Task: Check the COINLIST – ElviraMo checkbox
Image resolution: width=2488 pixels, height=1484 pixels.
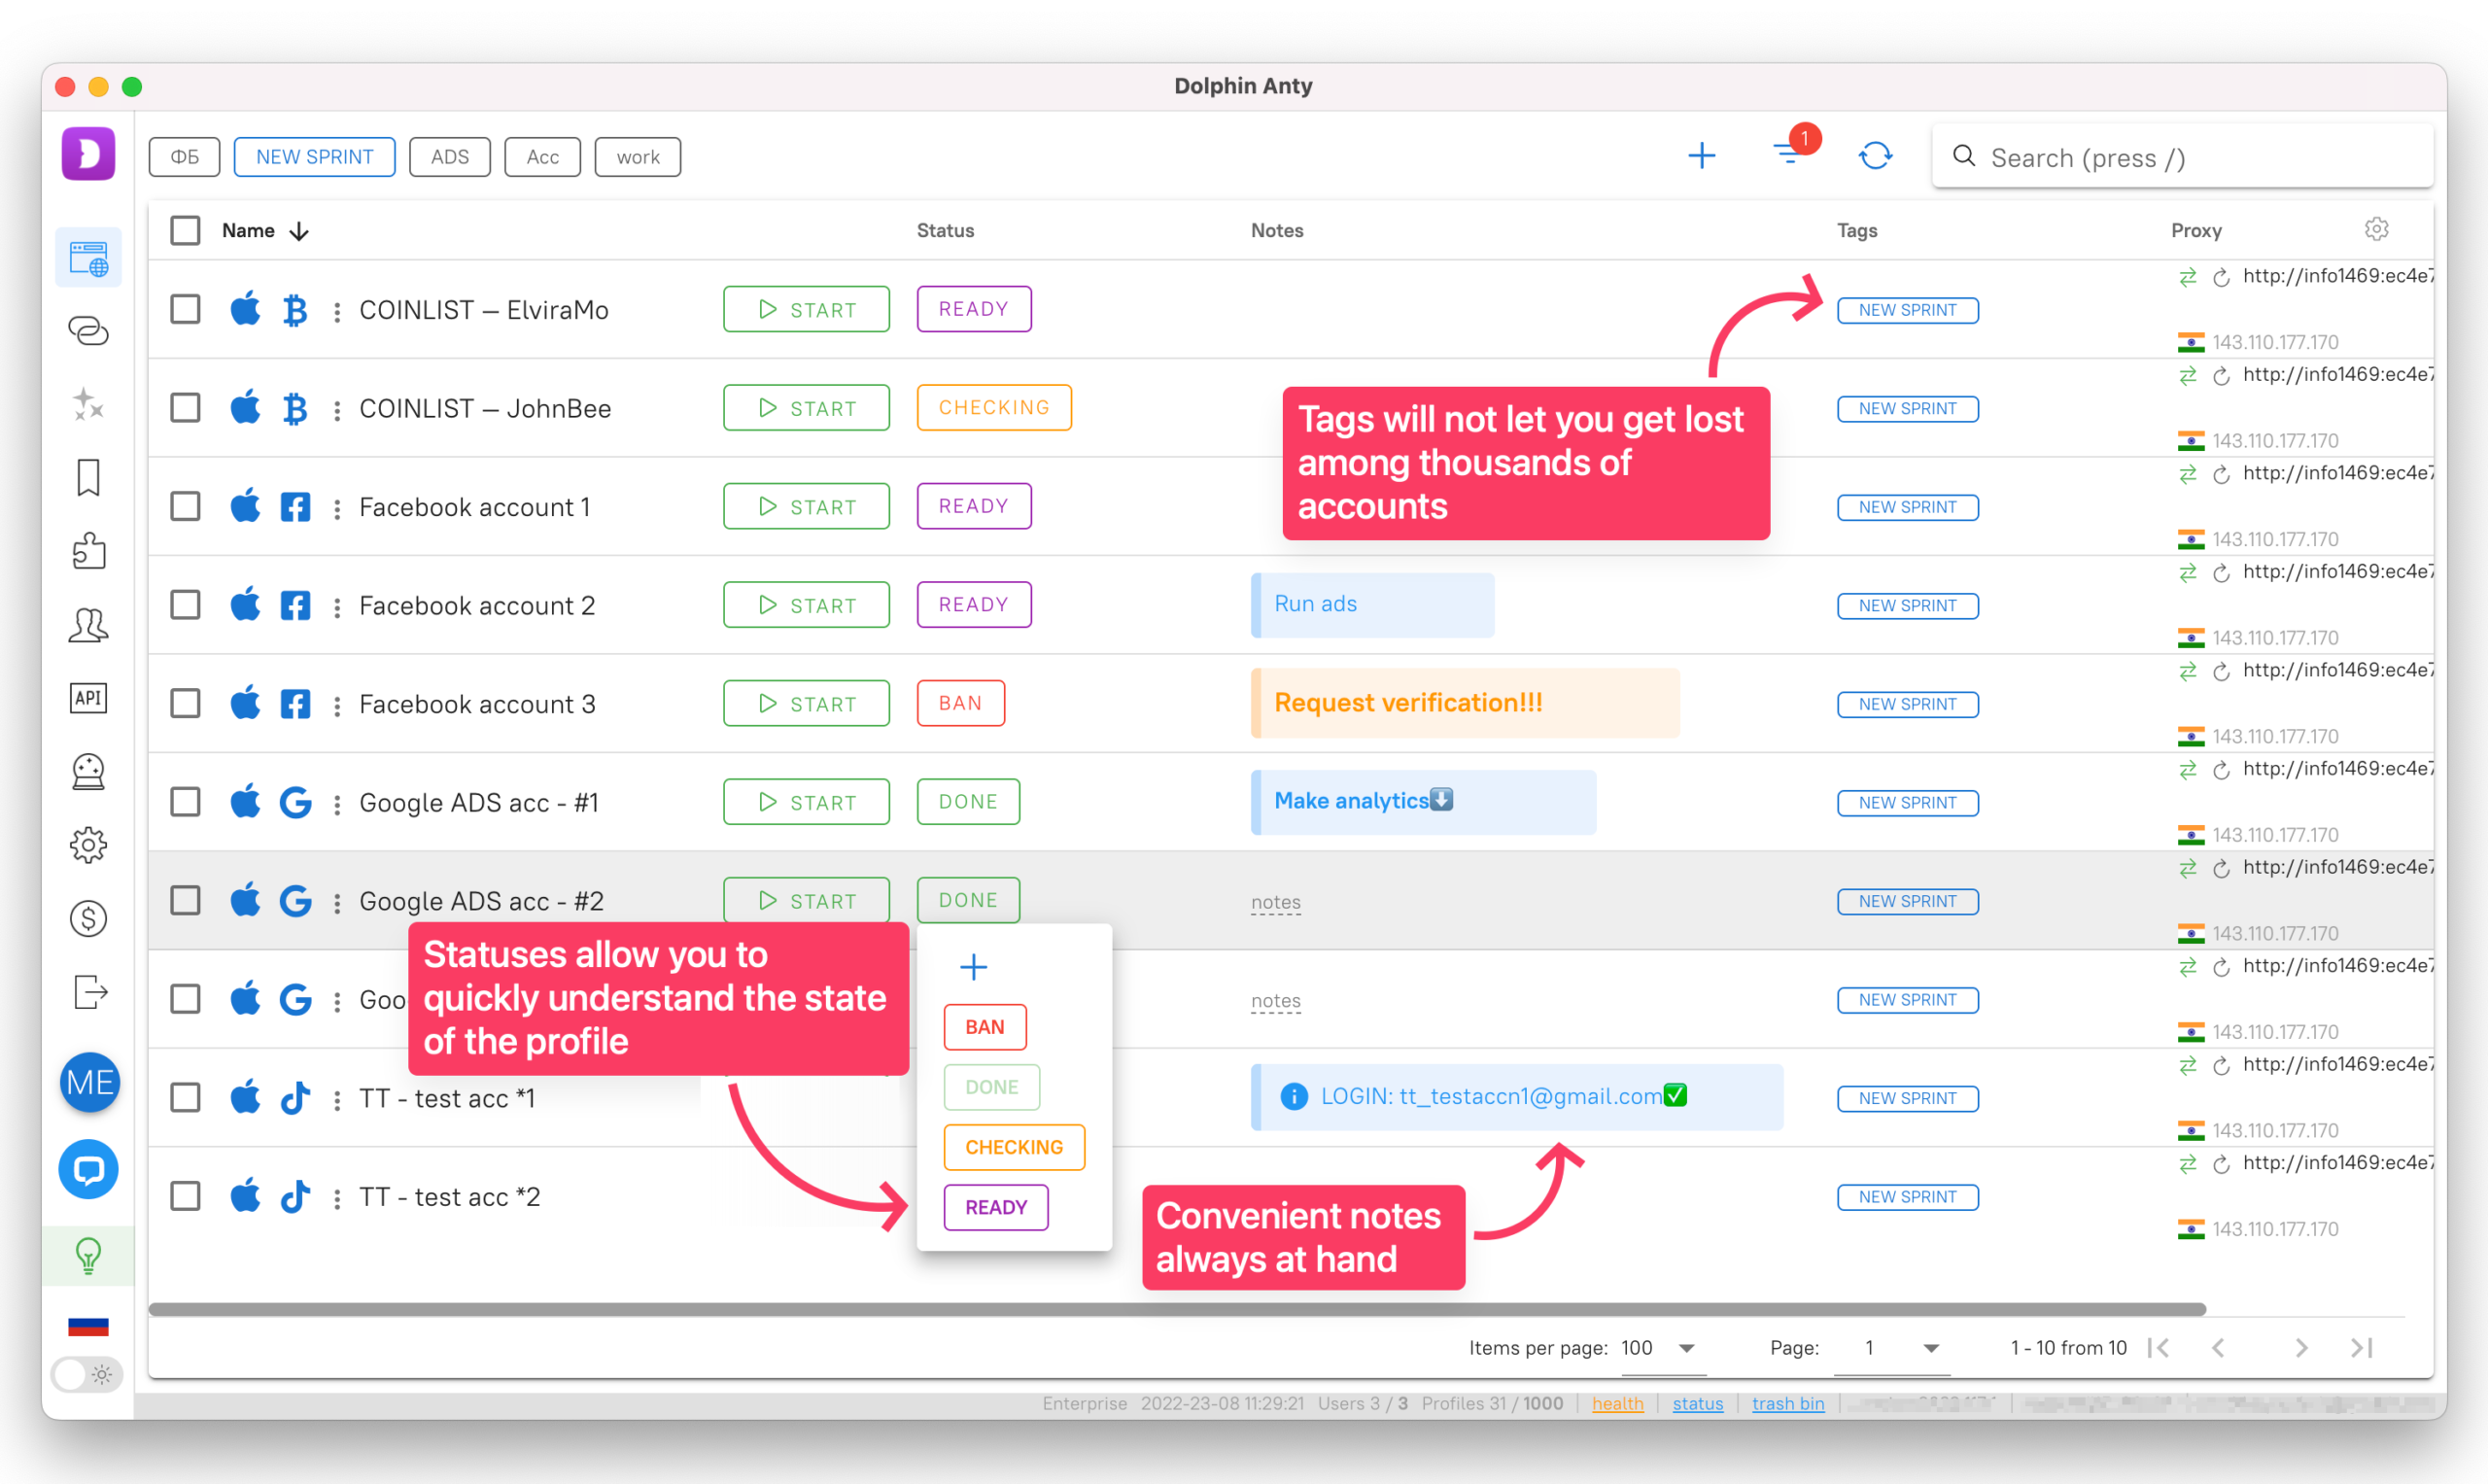Action: coord(185,309)
